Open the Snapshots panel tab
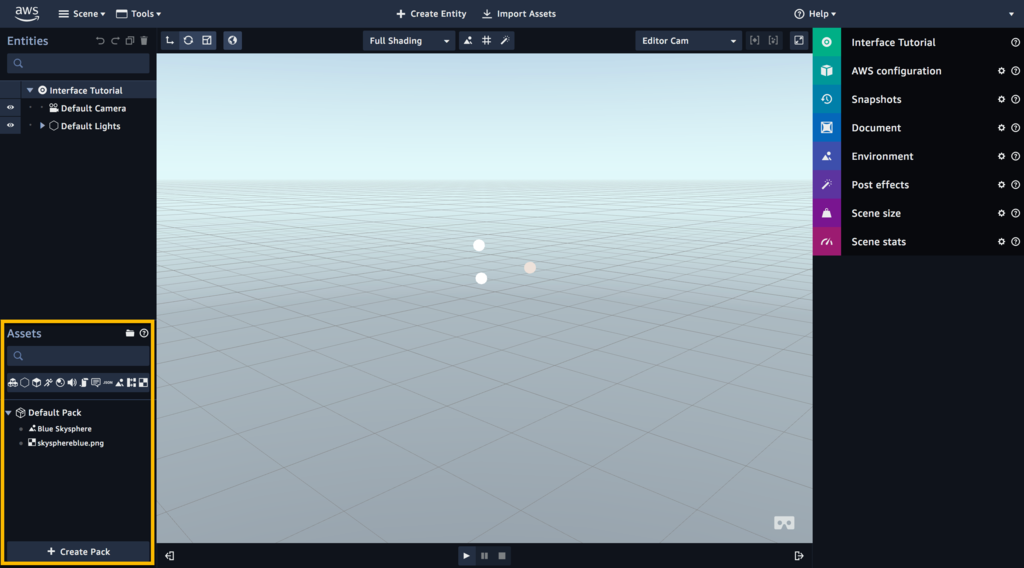 [827, 99]
